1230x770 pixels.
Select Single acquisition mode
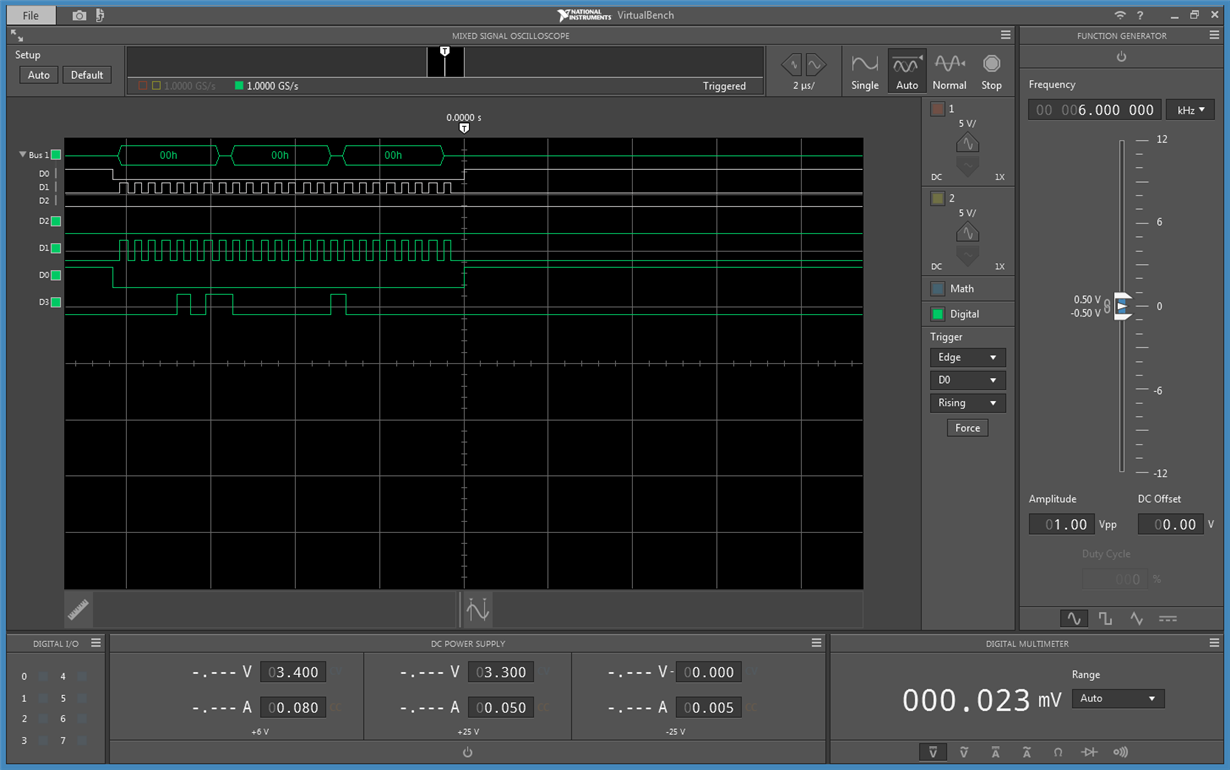click(x=864, y=72)
